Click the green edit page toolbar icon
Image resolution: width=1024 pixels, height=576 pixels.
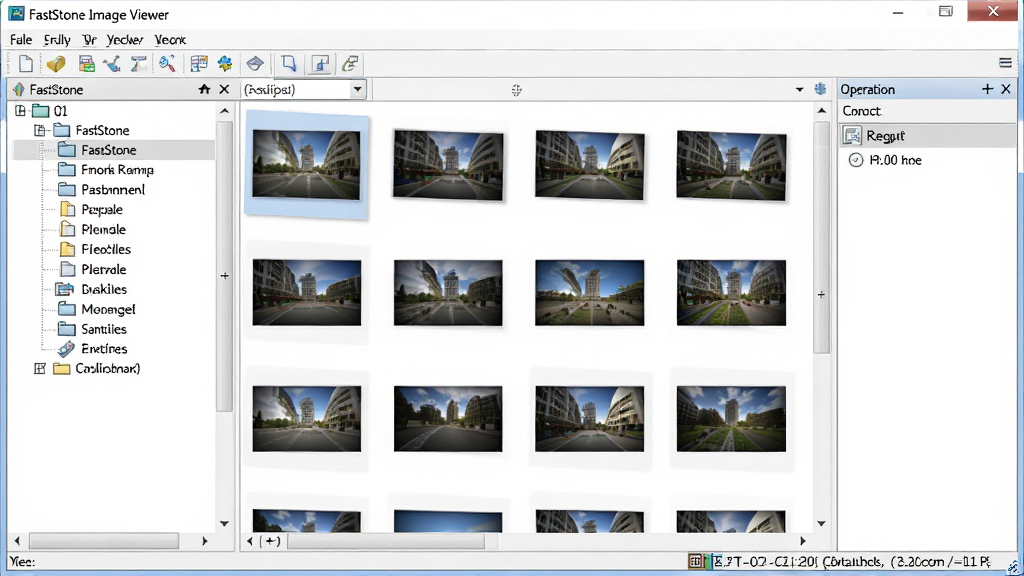[350, 63]
